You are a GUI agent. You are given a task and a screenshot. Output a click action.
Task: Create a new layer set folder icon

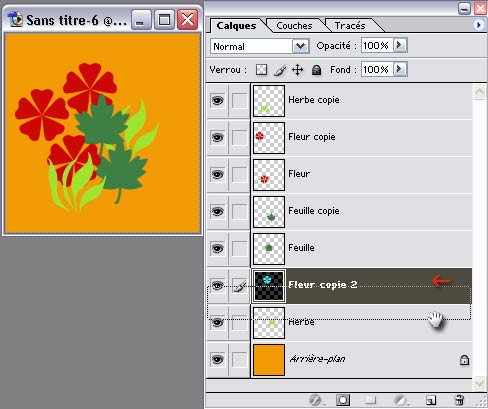click(x=370, y=399)
